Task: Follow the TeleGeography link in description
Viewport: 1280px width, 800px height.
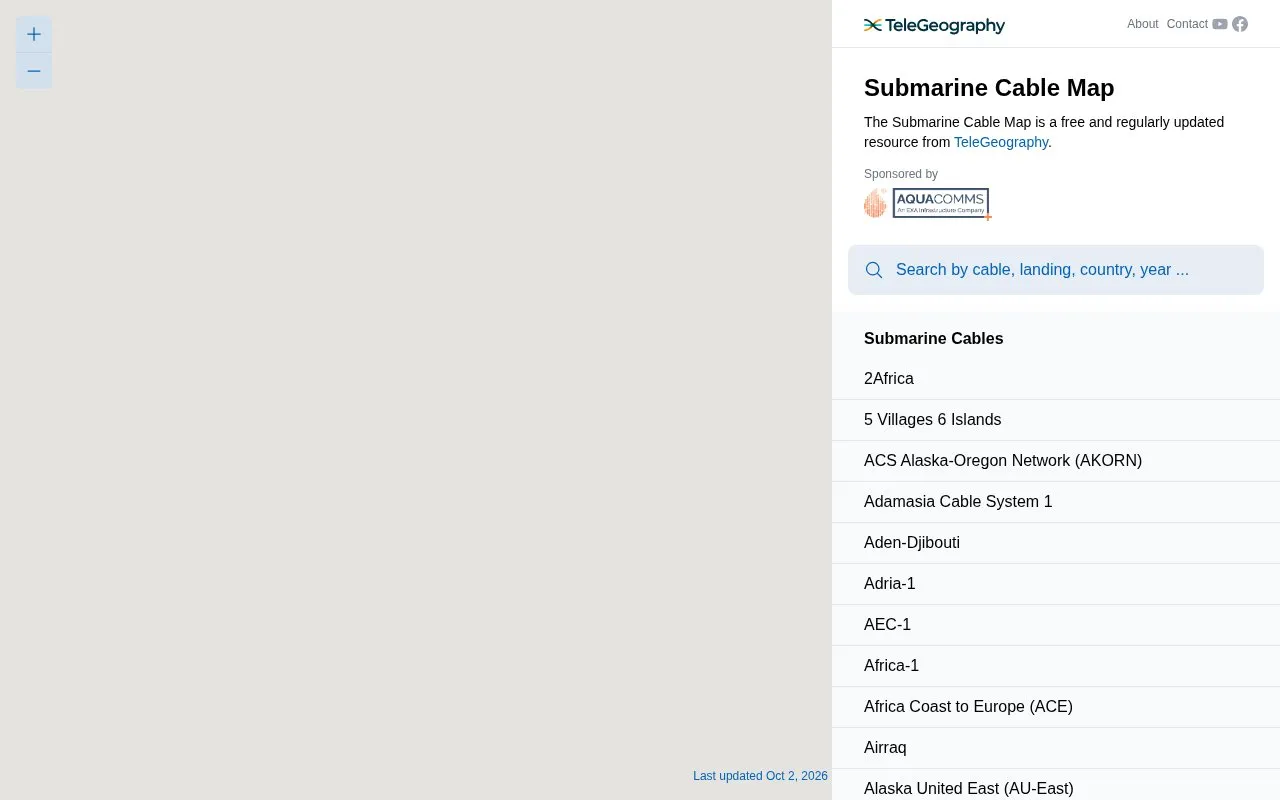Action: click(1000, 142)
